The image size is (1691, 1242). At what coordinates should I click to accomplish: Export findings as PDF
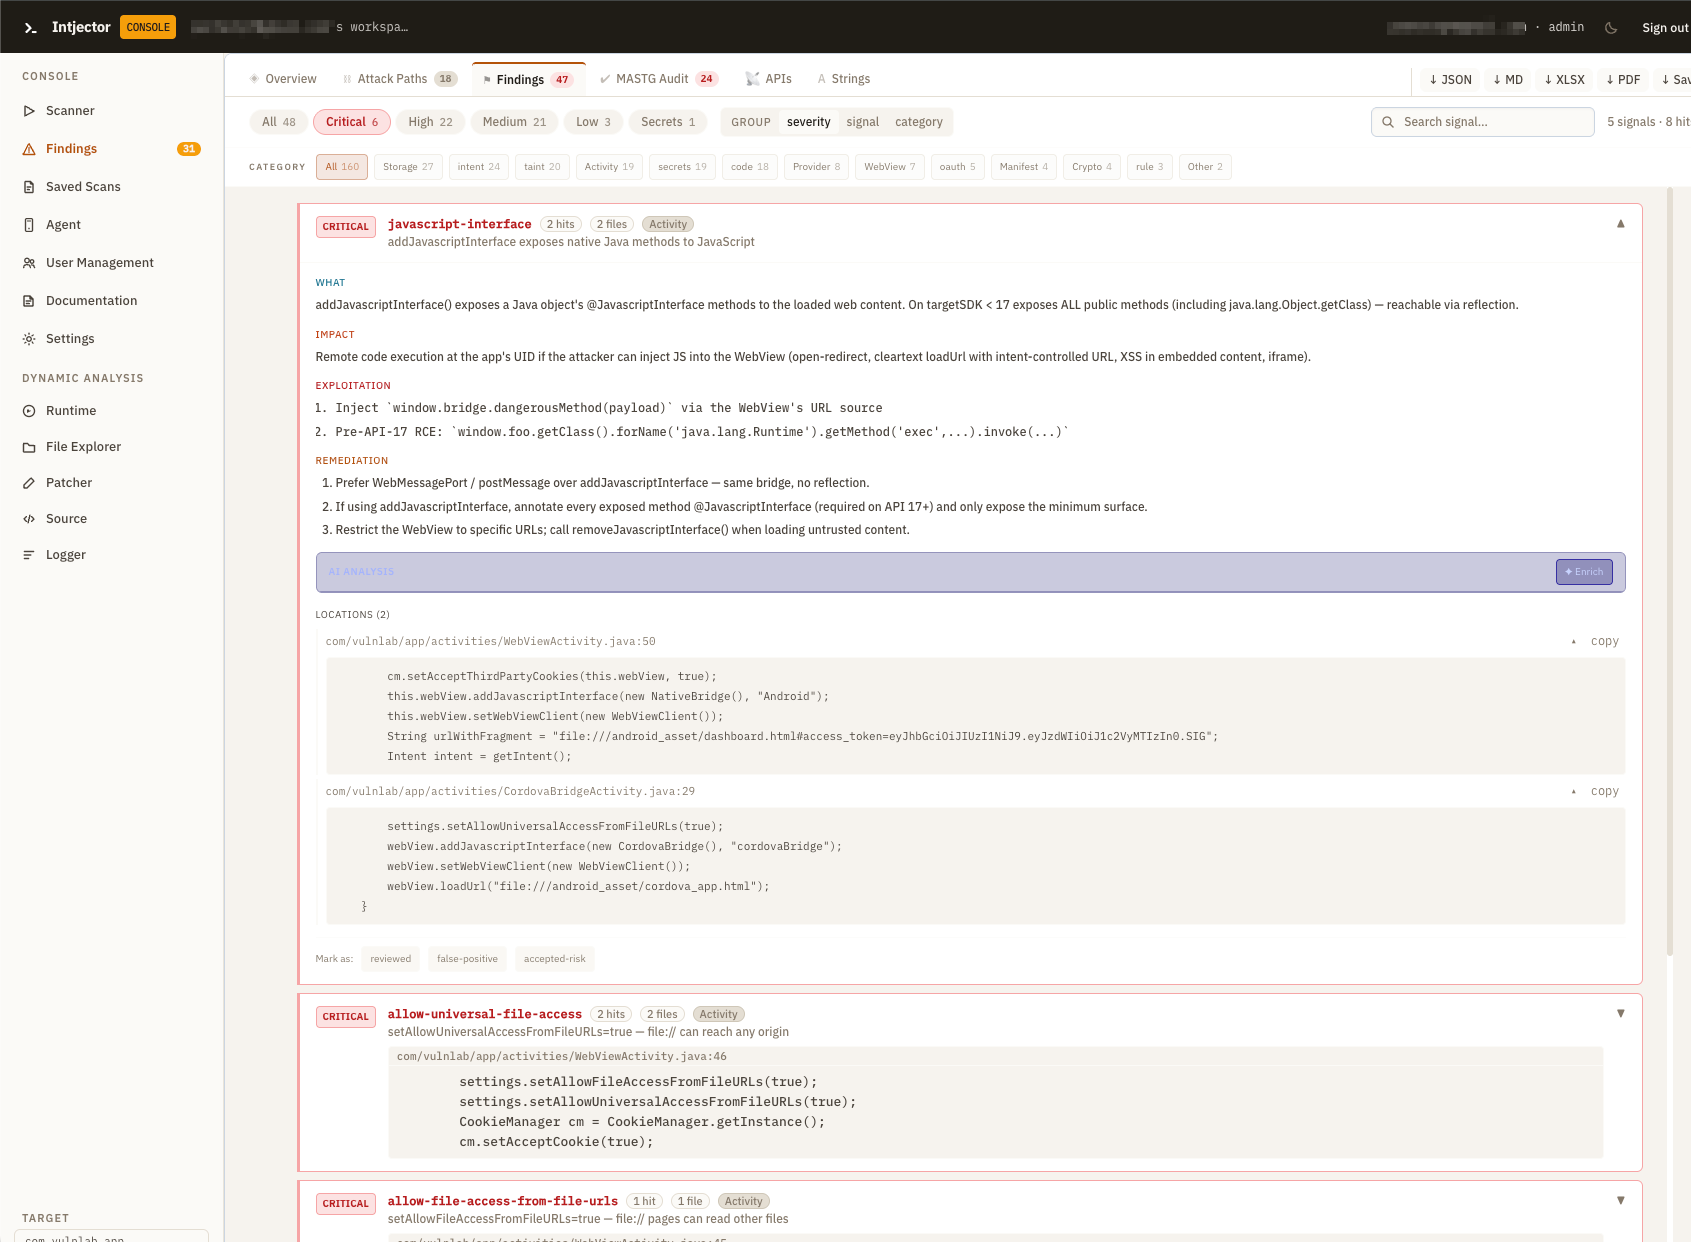pos(1623,80)
